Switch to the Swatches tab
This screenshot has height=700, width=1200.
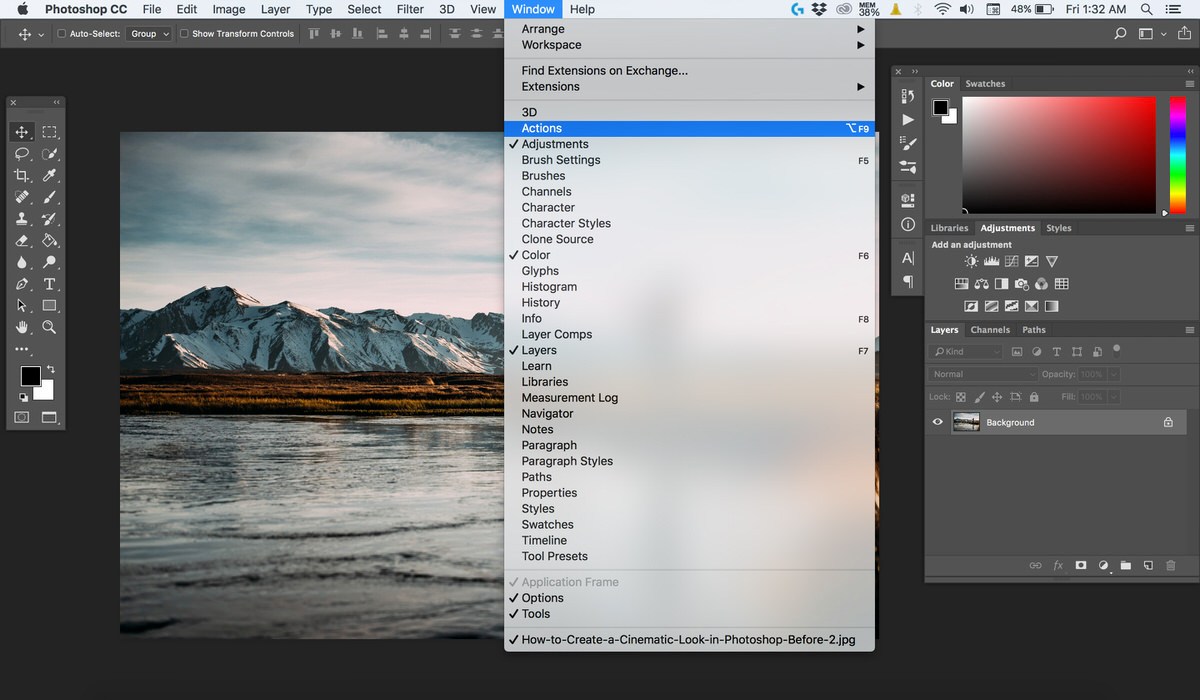coord(985,84)
